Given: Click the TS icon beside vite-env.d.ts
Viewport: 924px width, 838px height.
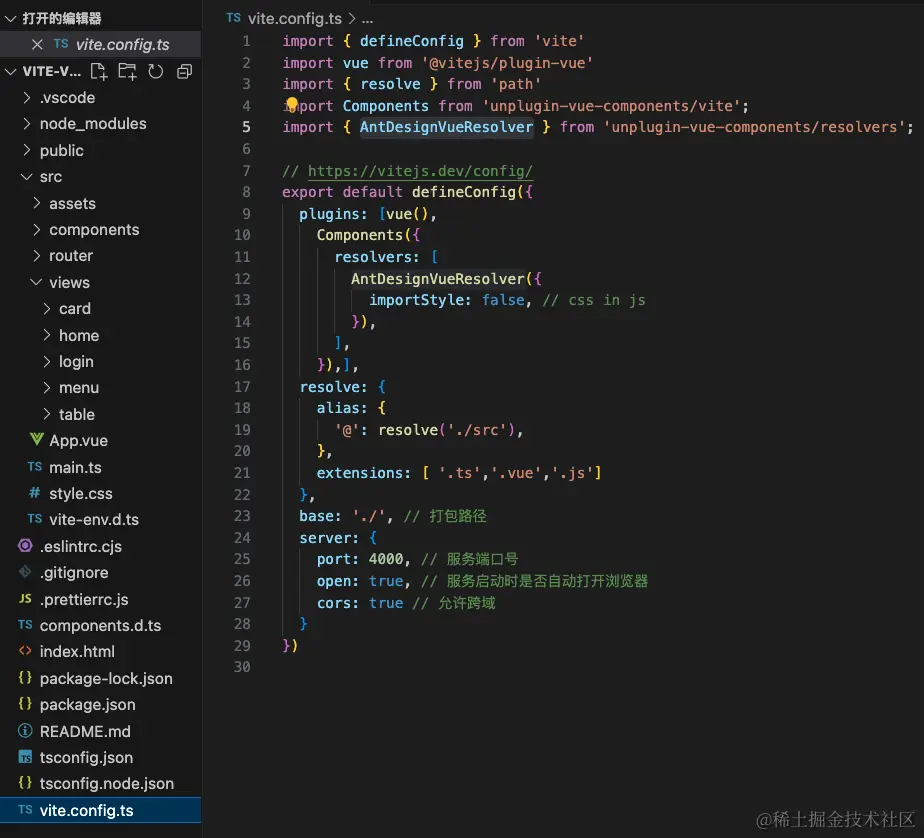Looking at the screenshot, I should point(35,519).
